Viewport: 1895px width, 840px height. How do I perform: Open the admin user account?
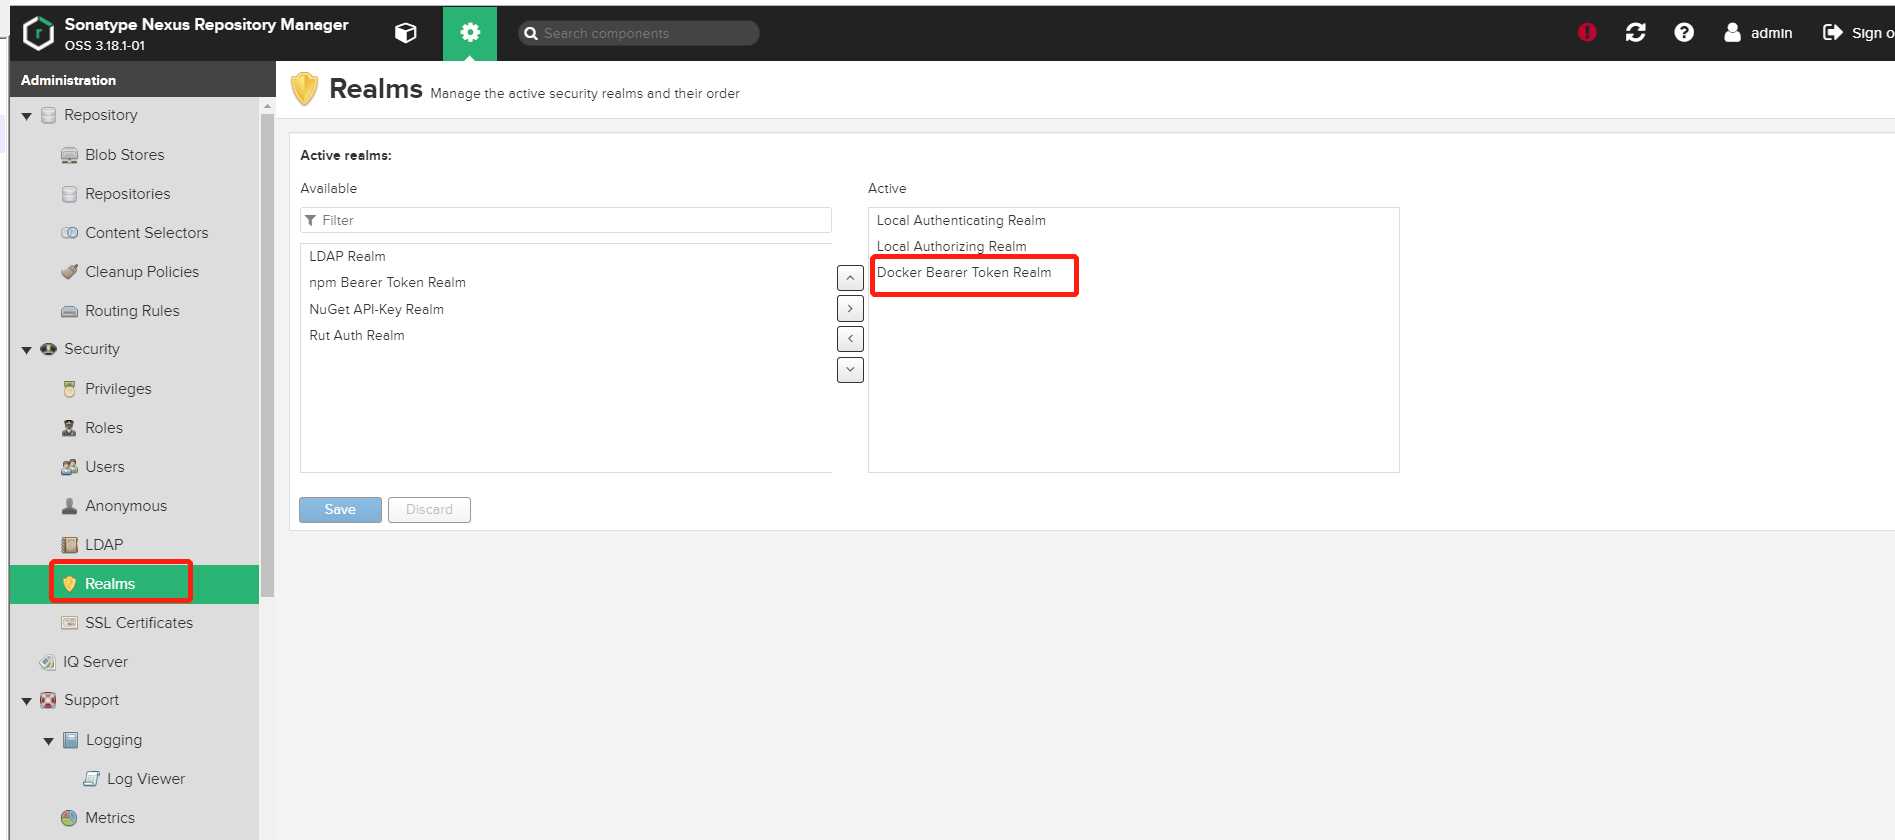(x=1758, y=32)
